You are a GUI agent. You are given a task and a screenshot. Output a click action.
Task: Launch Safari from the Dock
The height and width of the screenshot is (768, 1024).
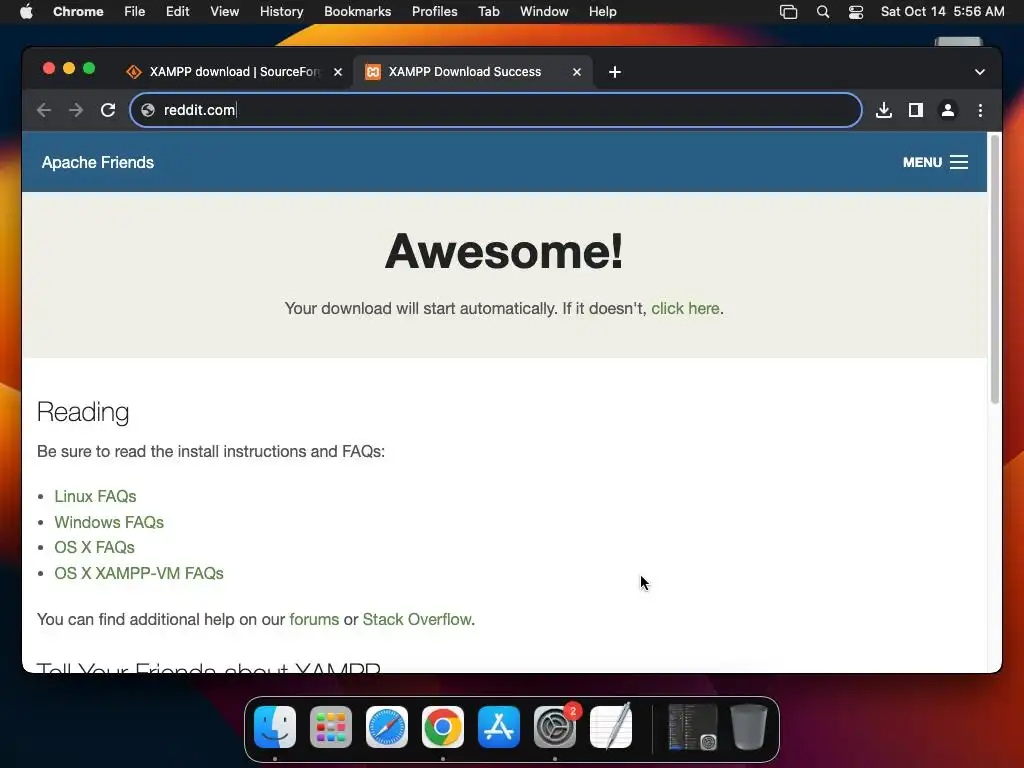(x=387, y=727)
